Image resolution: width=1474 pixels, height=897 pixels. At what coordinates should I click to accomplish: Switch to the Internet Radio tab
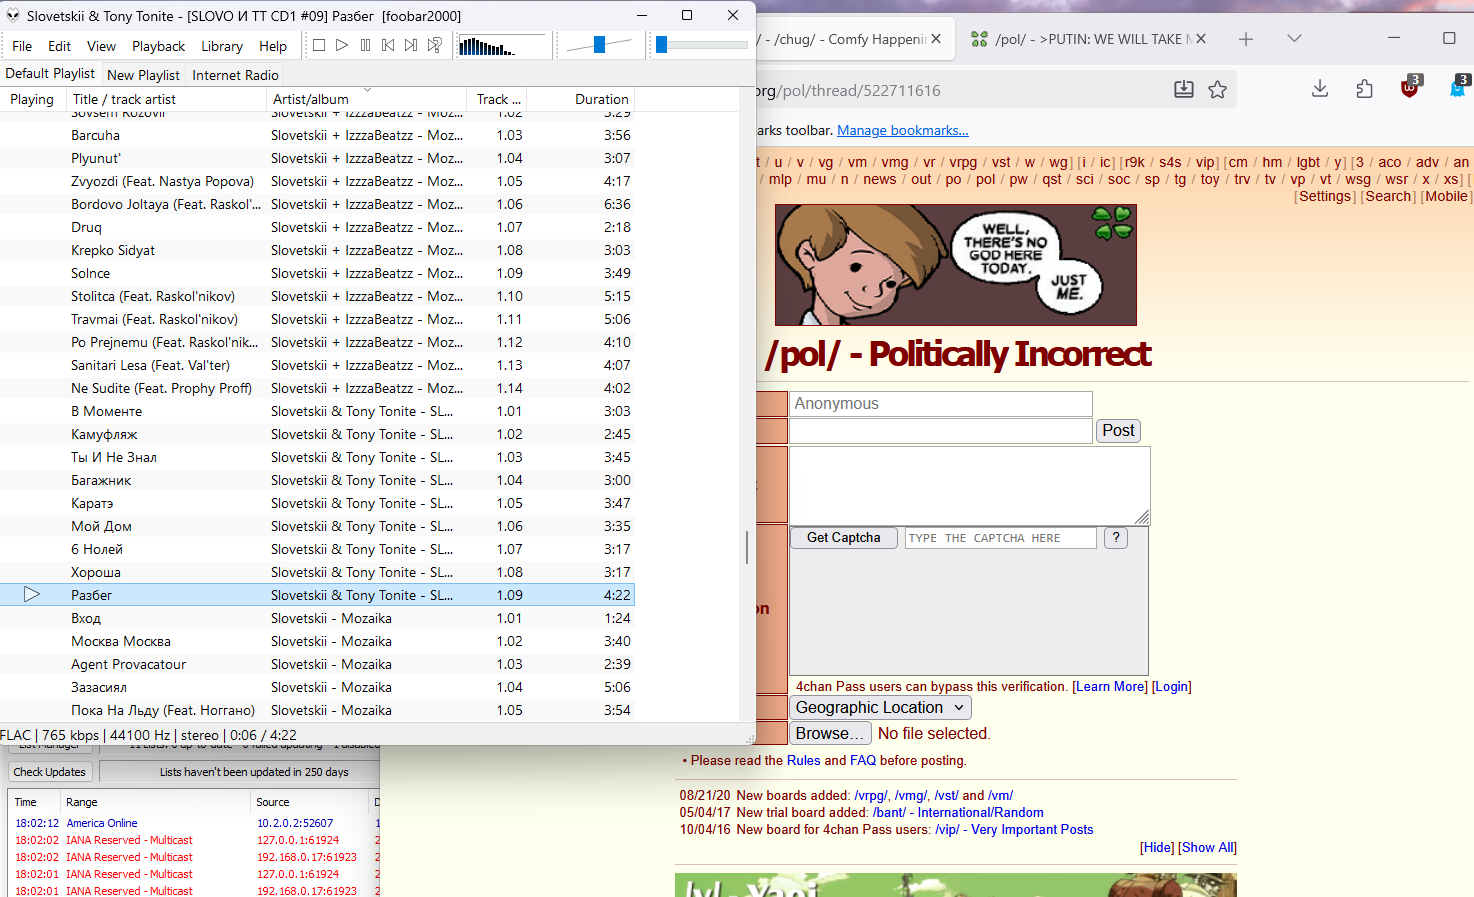coord(235,75)
